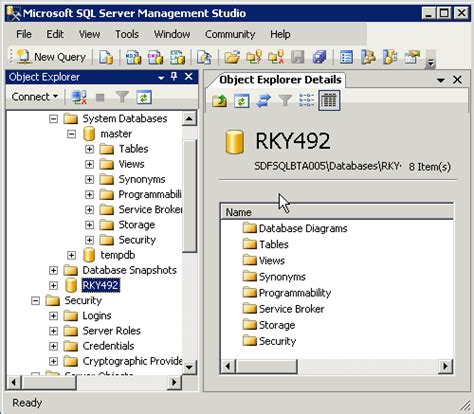This screenshot has width=474, height=414.
Task: Click Up folder icon in Details toolbar
Action: coord(219,100)
